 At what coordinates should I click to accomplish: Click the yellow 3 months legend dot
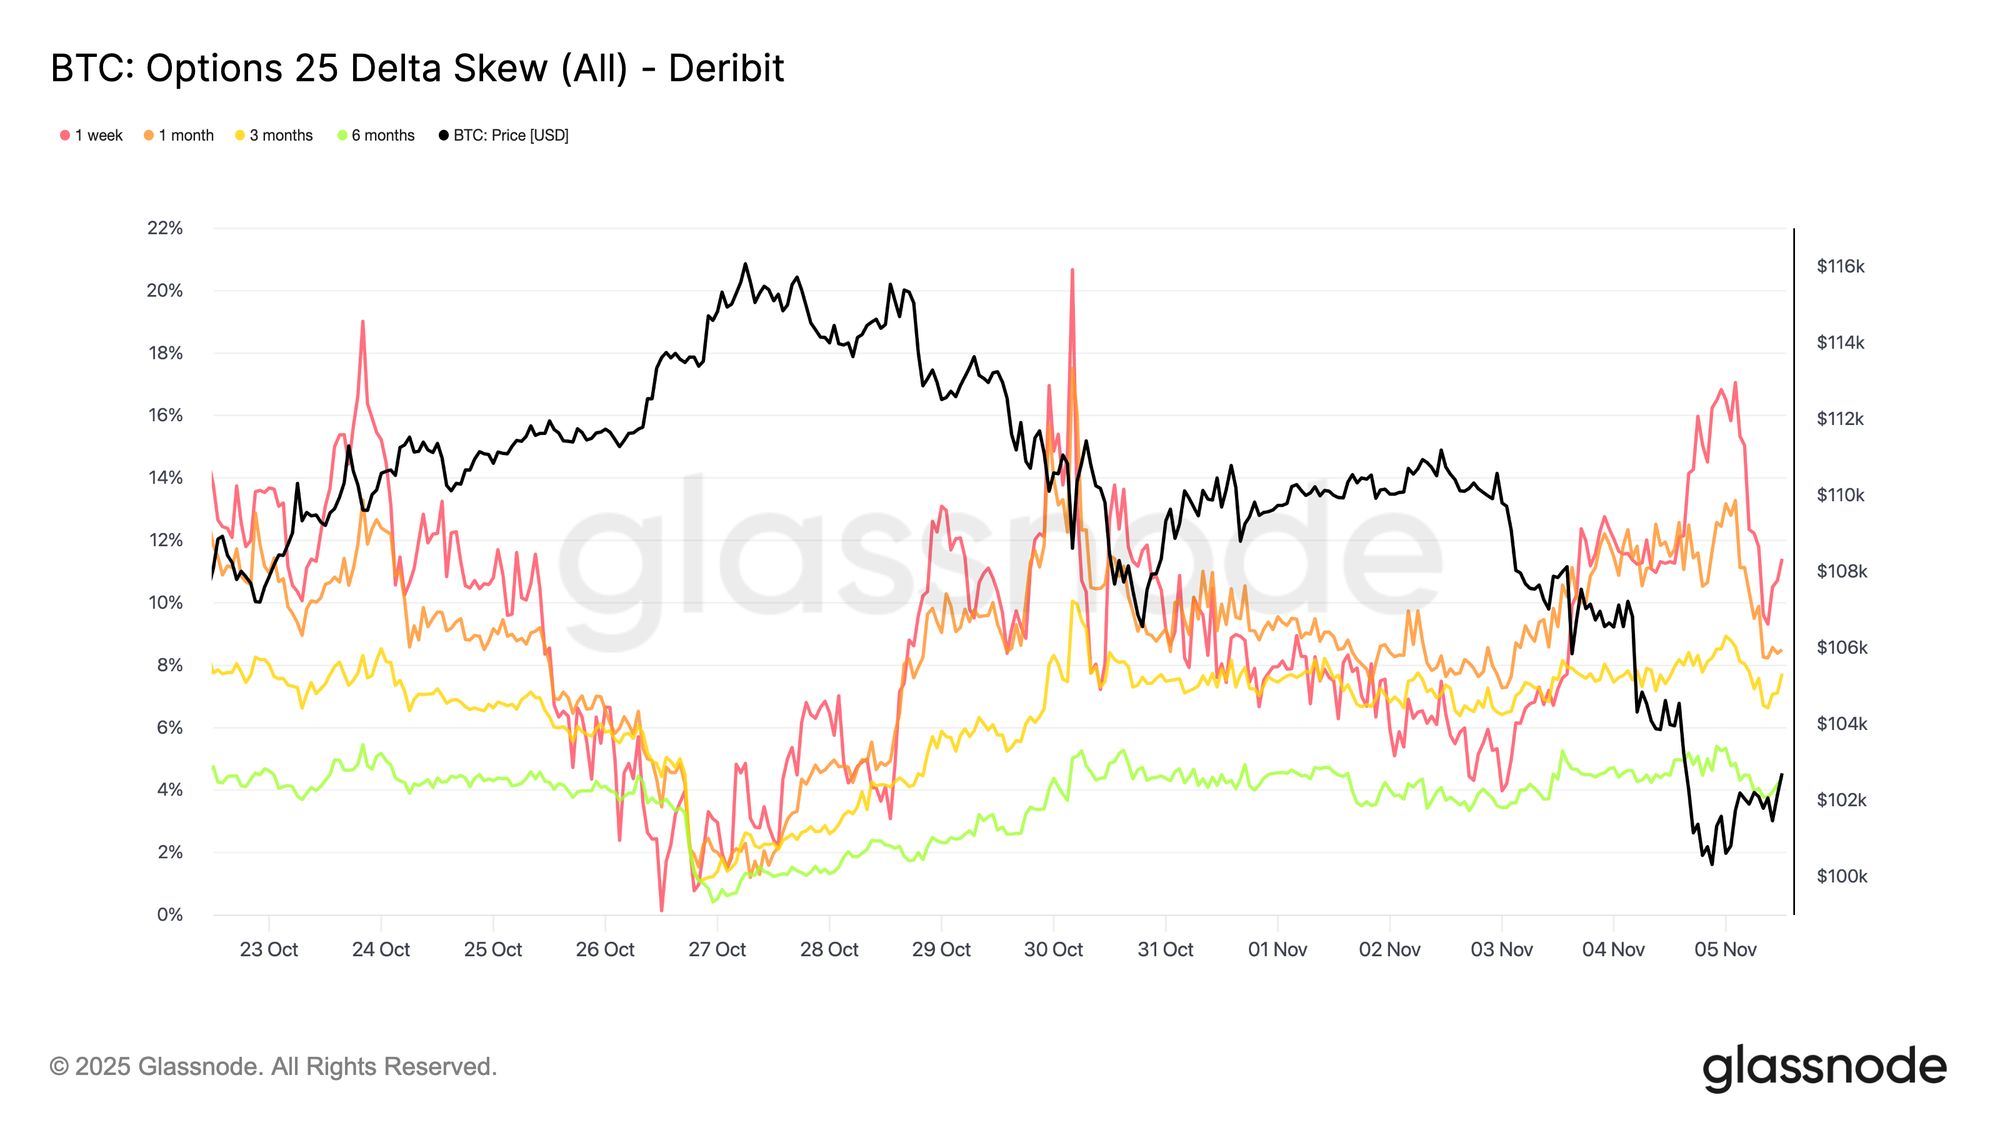pos(240,136)
